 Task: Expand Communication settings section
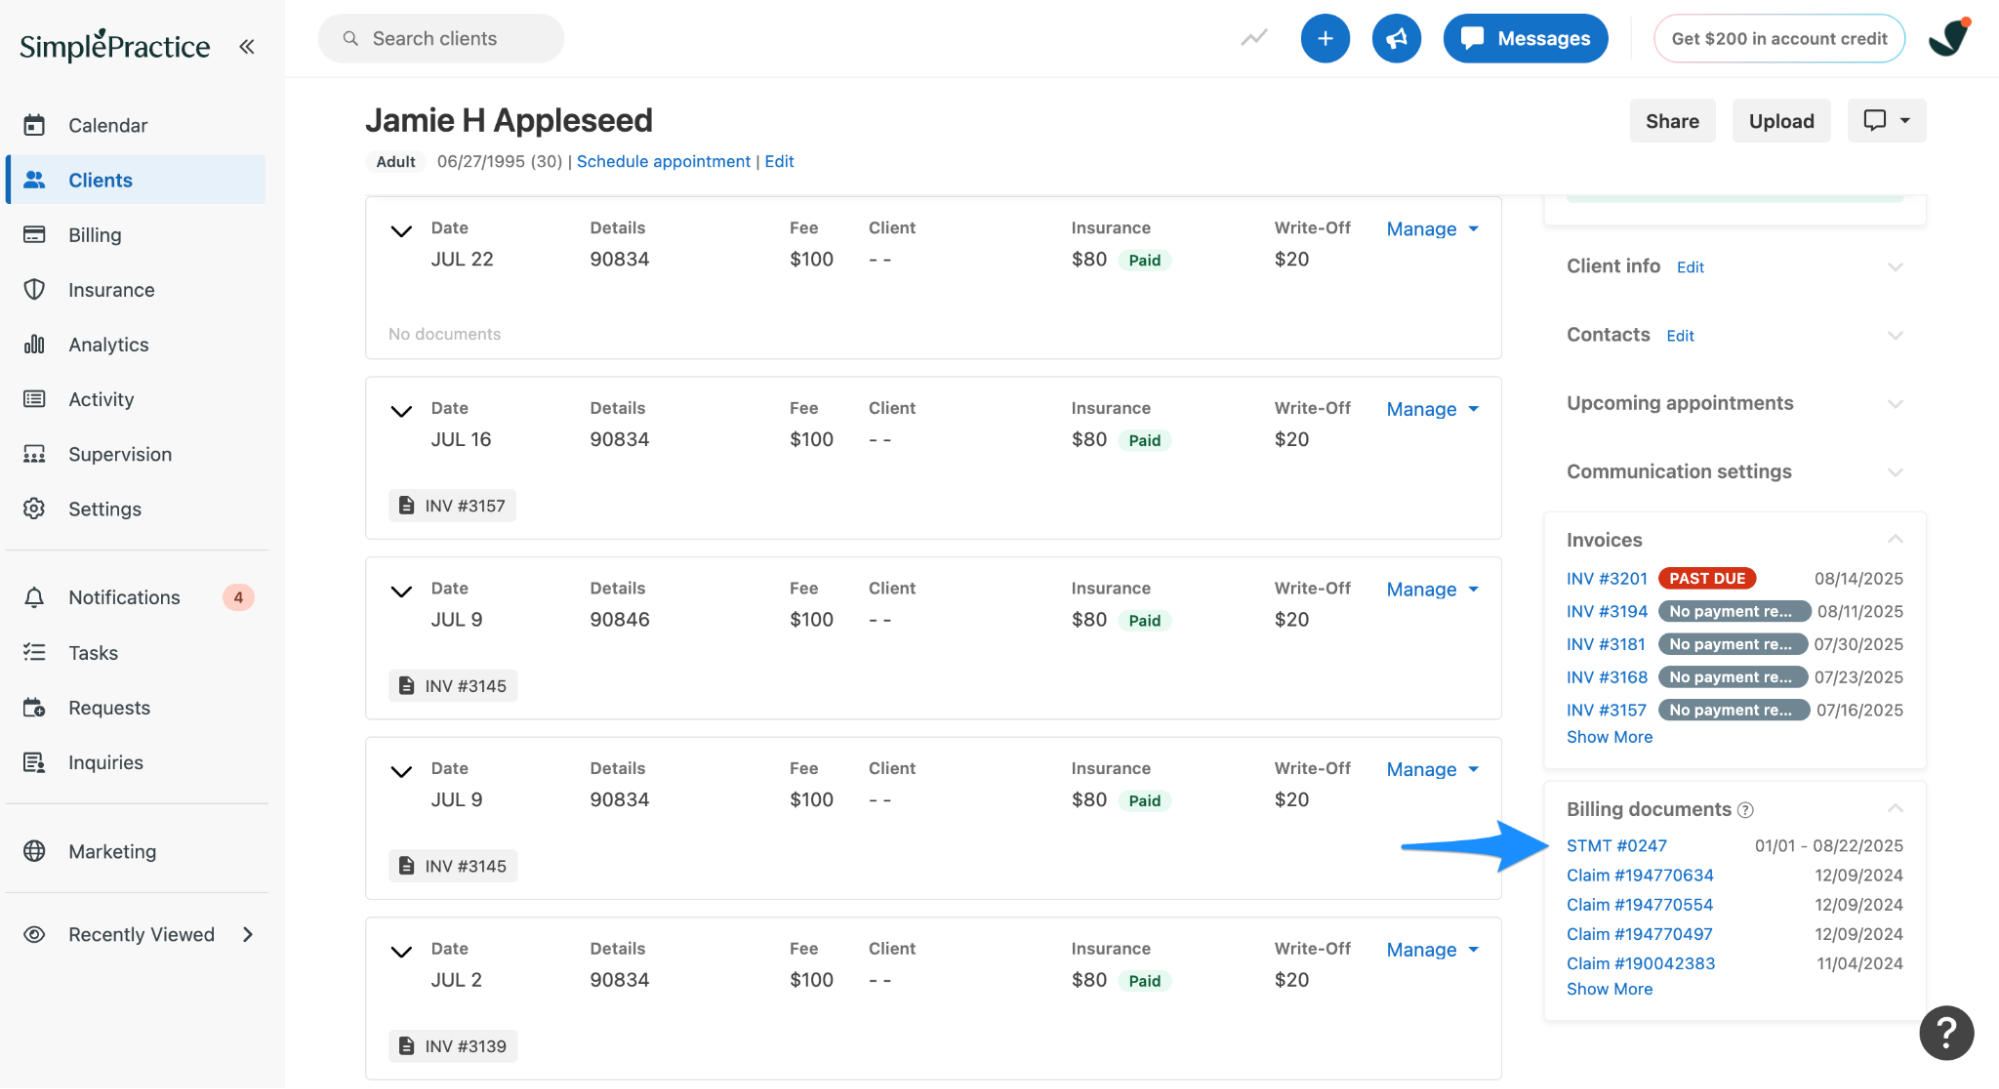1895,472
